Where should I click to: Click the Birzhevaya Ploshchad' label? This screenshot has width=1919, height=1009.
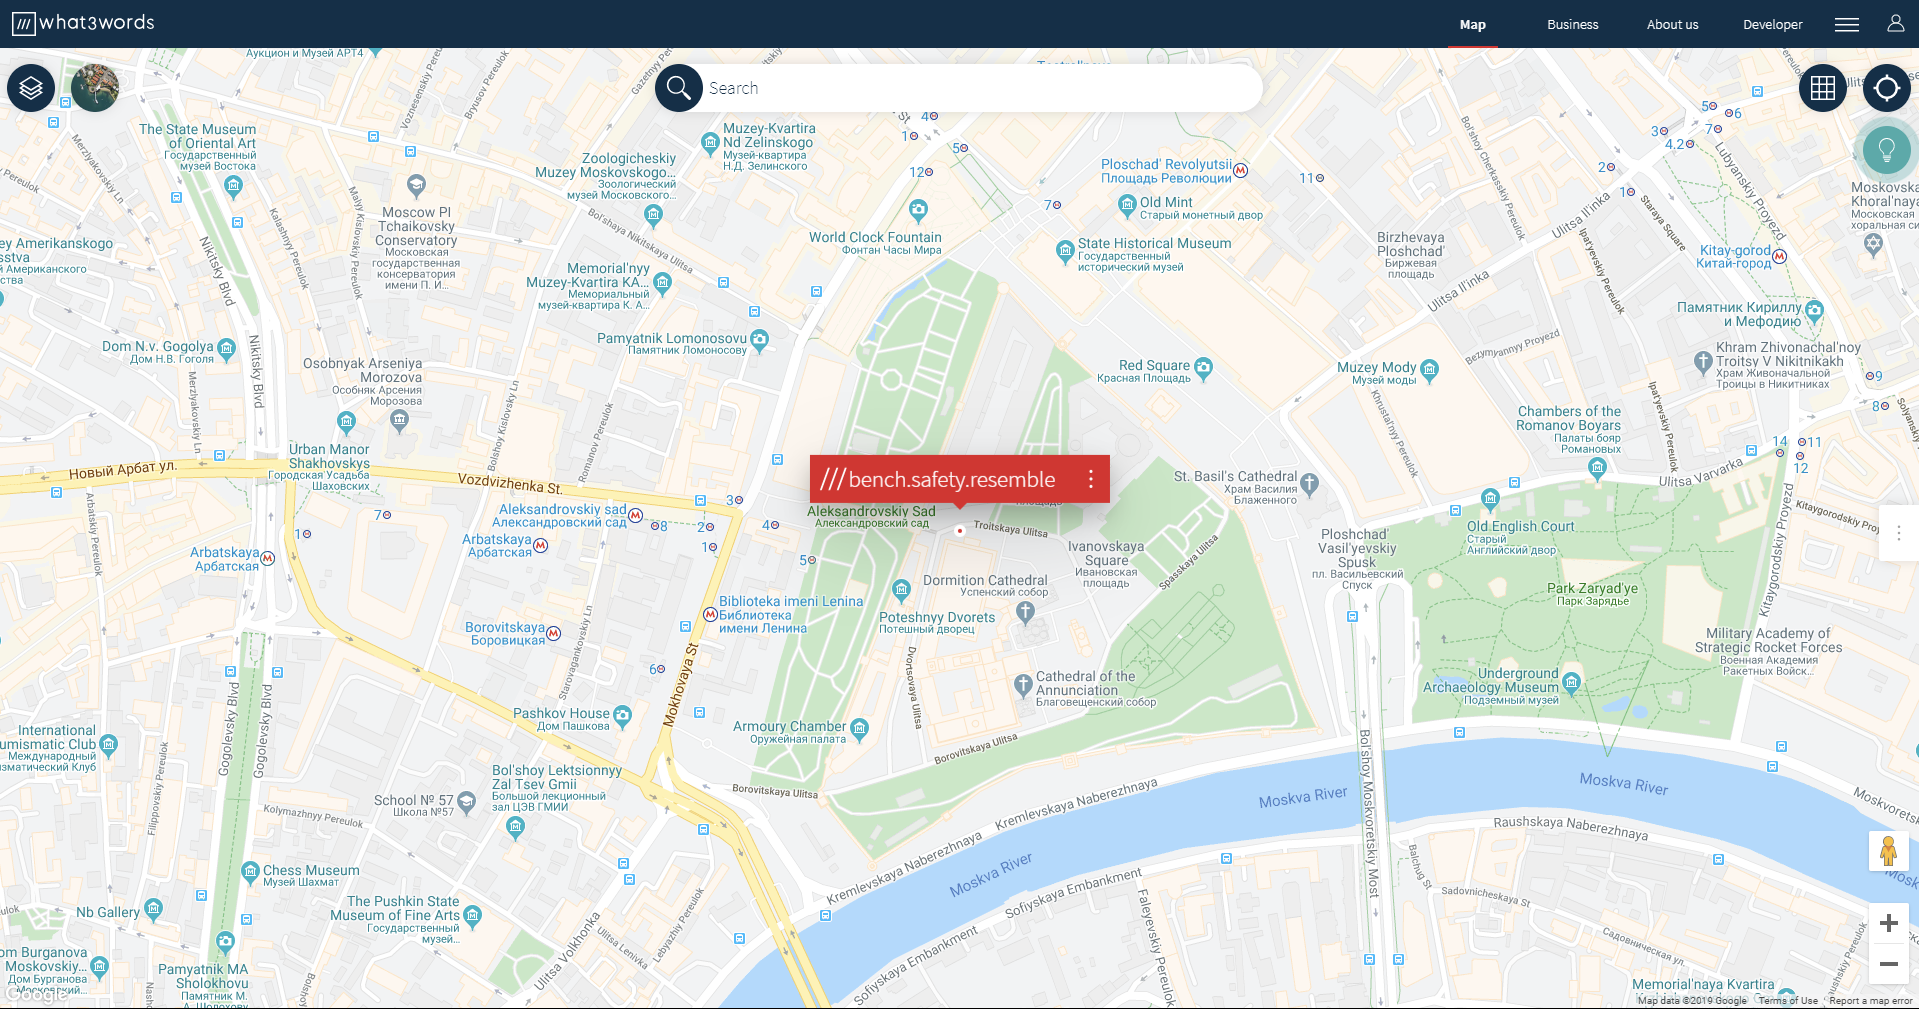pyautogui.click(x=1410, y=255)
